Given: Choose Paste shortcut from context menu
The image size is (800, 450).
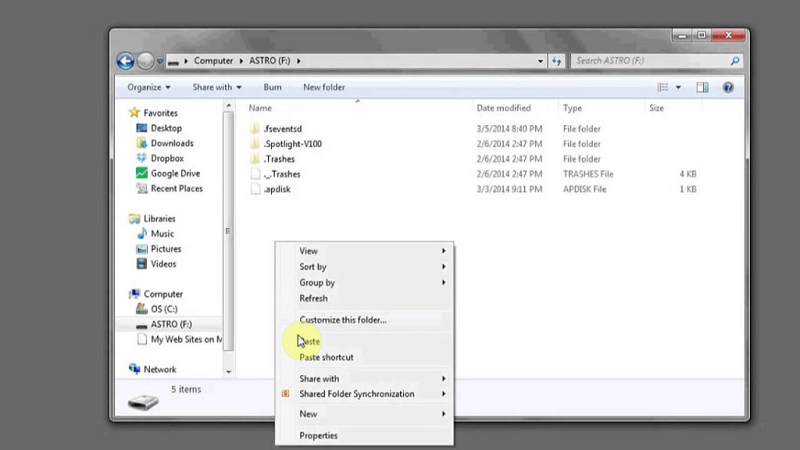Looking at the screenshot, I should pos(326,357).
